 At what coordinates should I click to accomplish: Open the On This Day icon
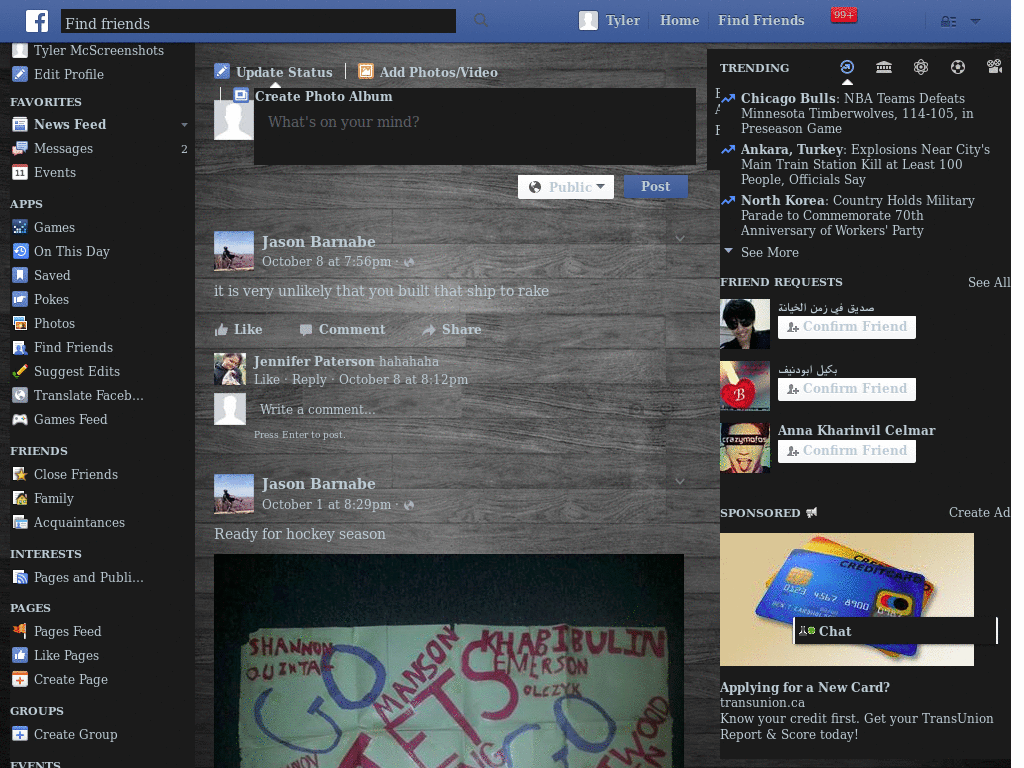coord(20,251)
